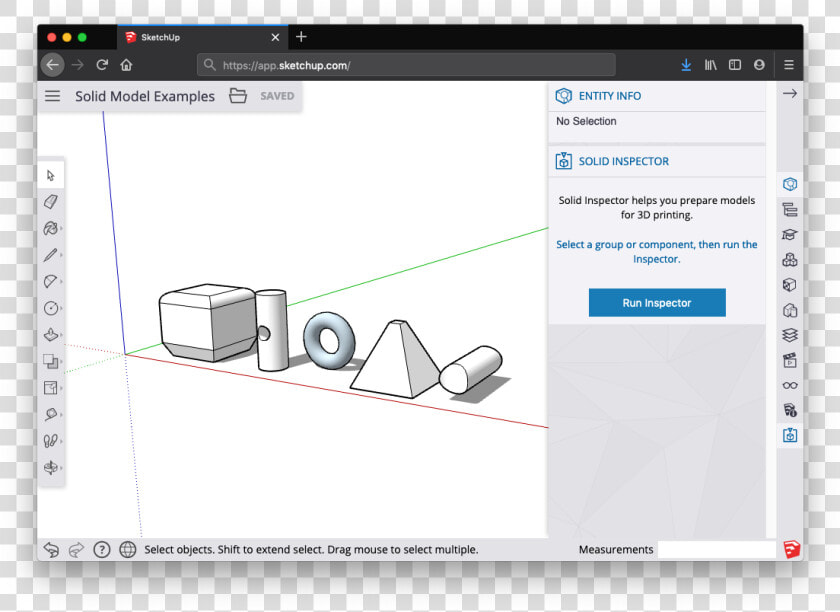Open the browser account icon
The width and height of the screenshot is (840, 612).
tap(759, 65)
